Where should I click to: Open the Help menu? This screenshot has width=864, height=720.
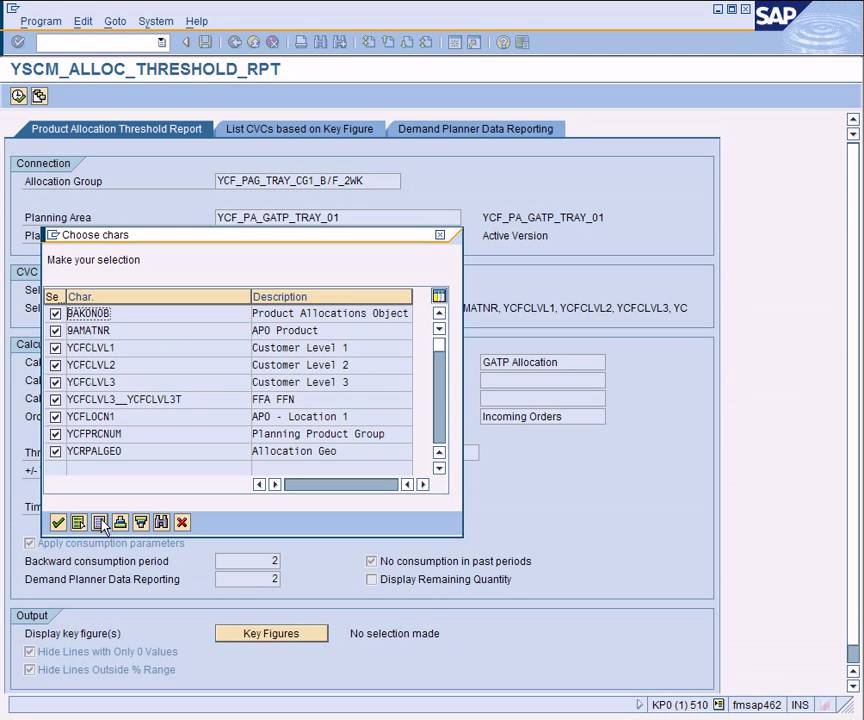tap(196, 21)
